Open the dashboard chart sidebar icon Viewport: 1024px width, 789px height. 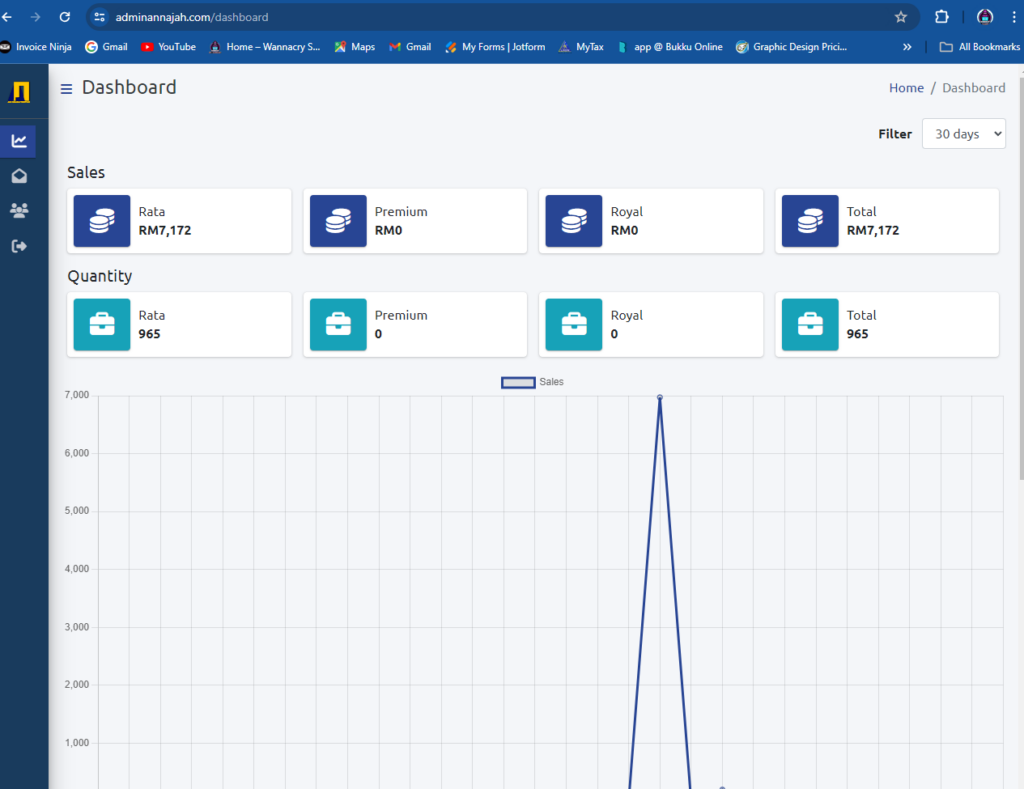19,141
